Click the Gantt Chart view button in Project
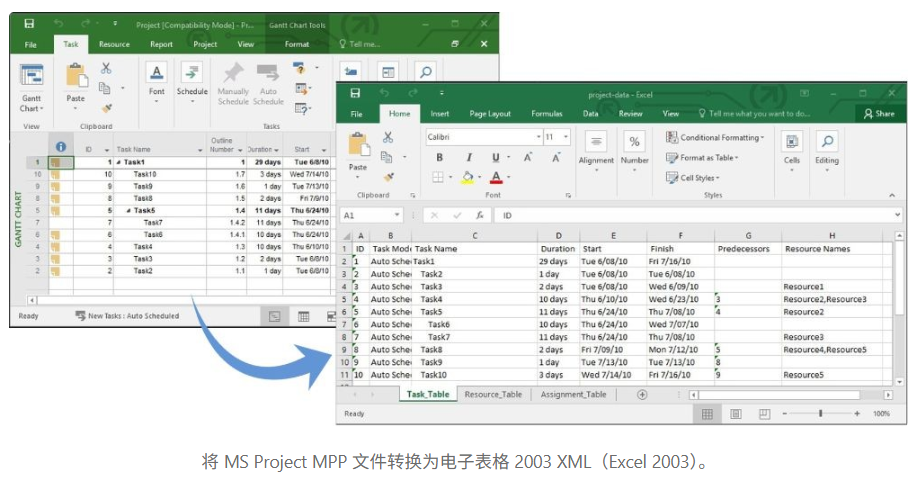The image size is (915, 483). 32,89
